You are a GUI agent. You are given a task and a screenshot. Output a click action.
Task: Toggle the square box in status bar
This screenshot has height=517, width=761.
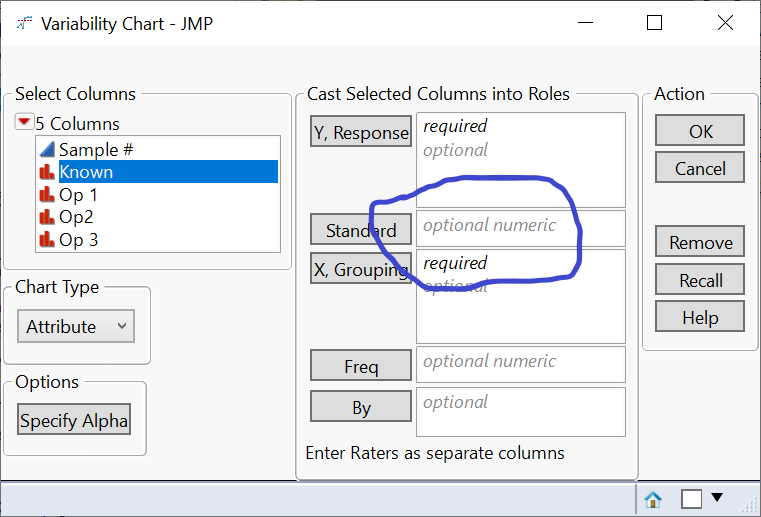click(691, 498)
